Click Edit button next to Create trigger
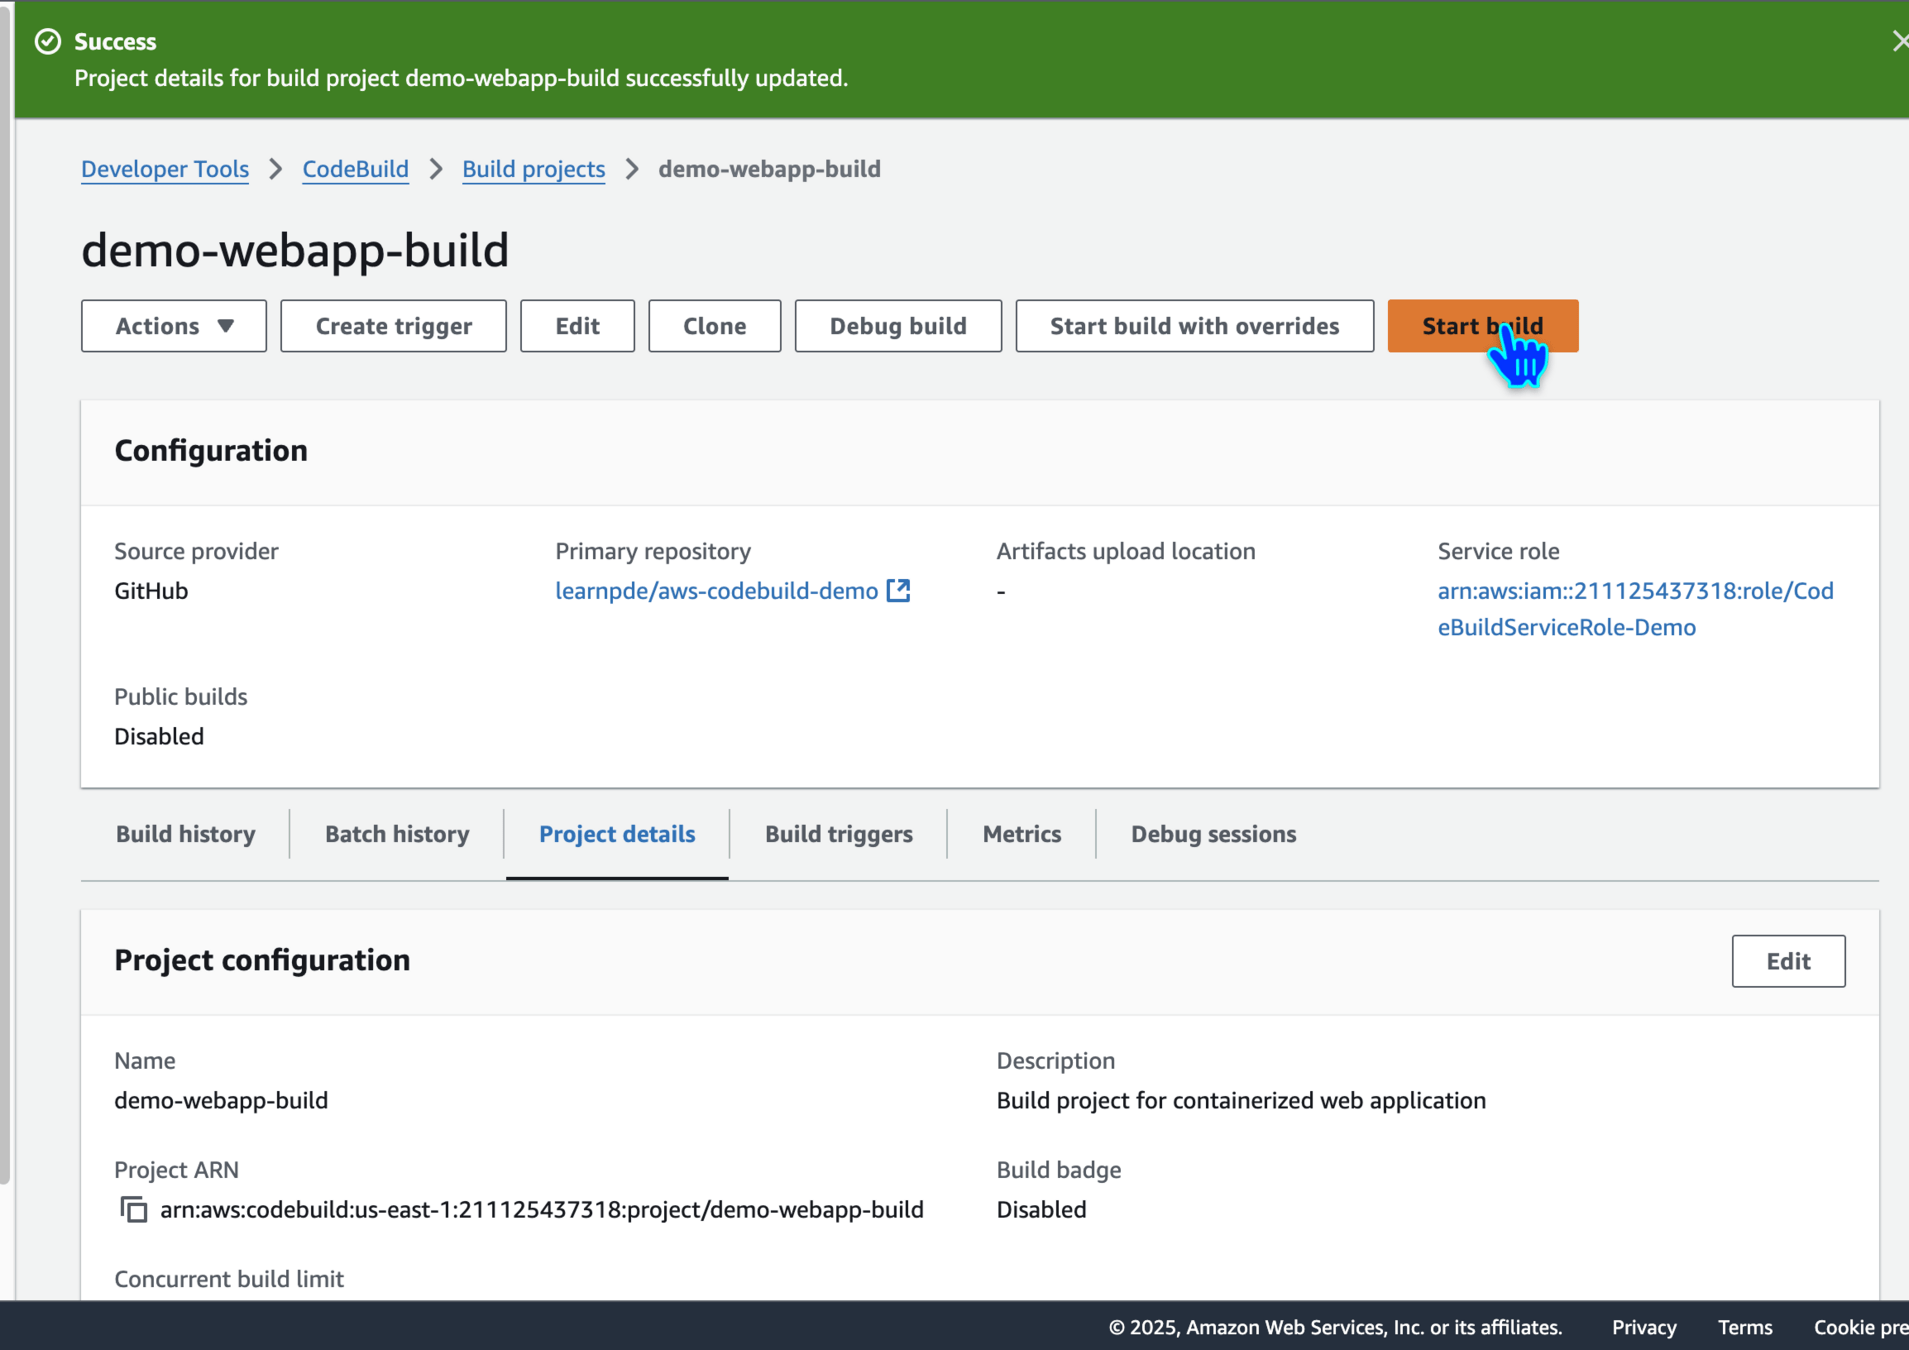The image size is (1909, 1350). point(577,326)
